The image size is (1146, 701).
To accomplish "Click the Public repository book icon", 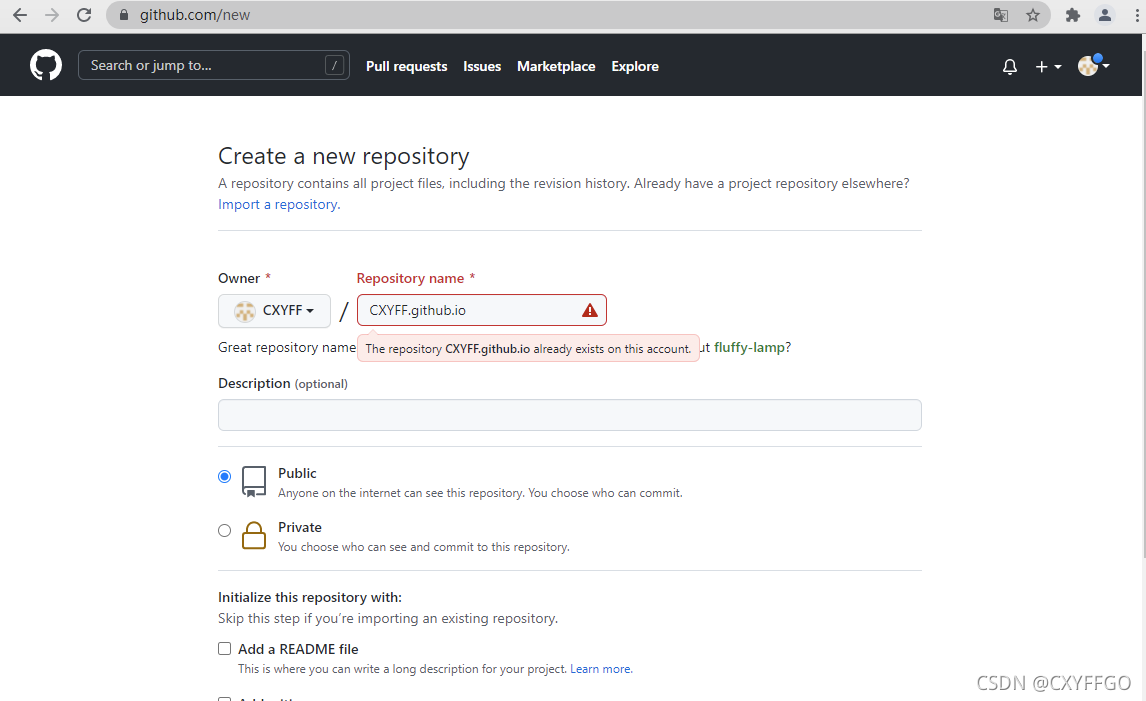I will pyautogui.click(x=254, y=481).
